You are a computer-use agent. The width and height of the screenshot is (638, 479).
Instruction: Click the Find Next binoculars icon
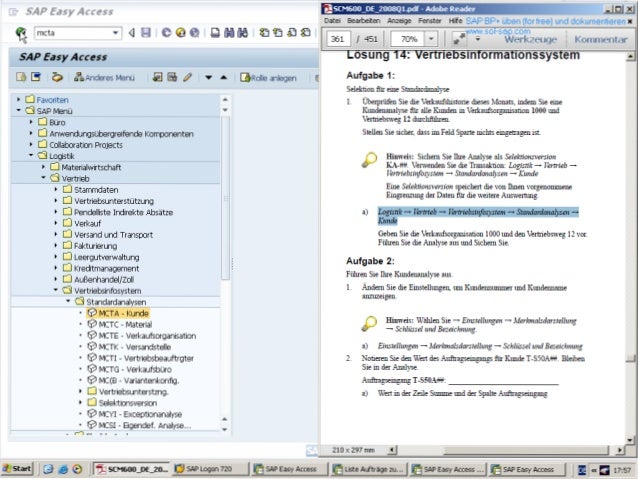243,33
